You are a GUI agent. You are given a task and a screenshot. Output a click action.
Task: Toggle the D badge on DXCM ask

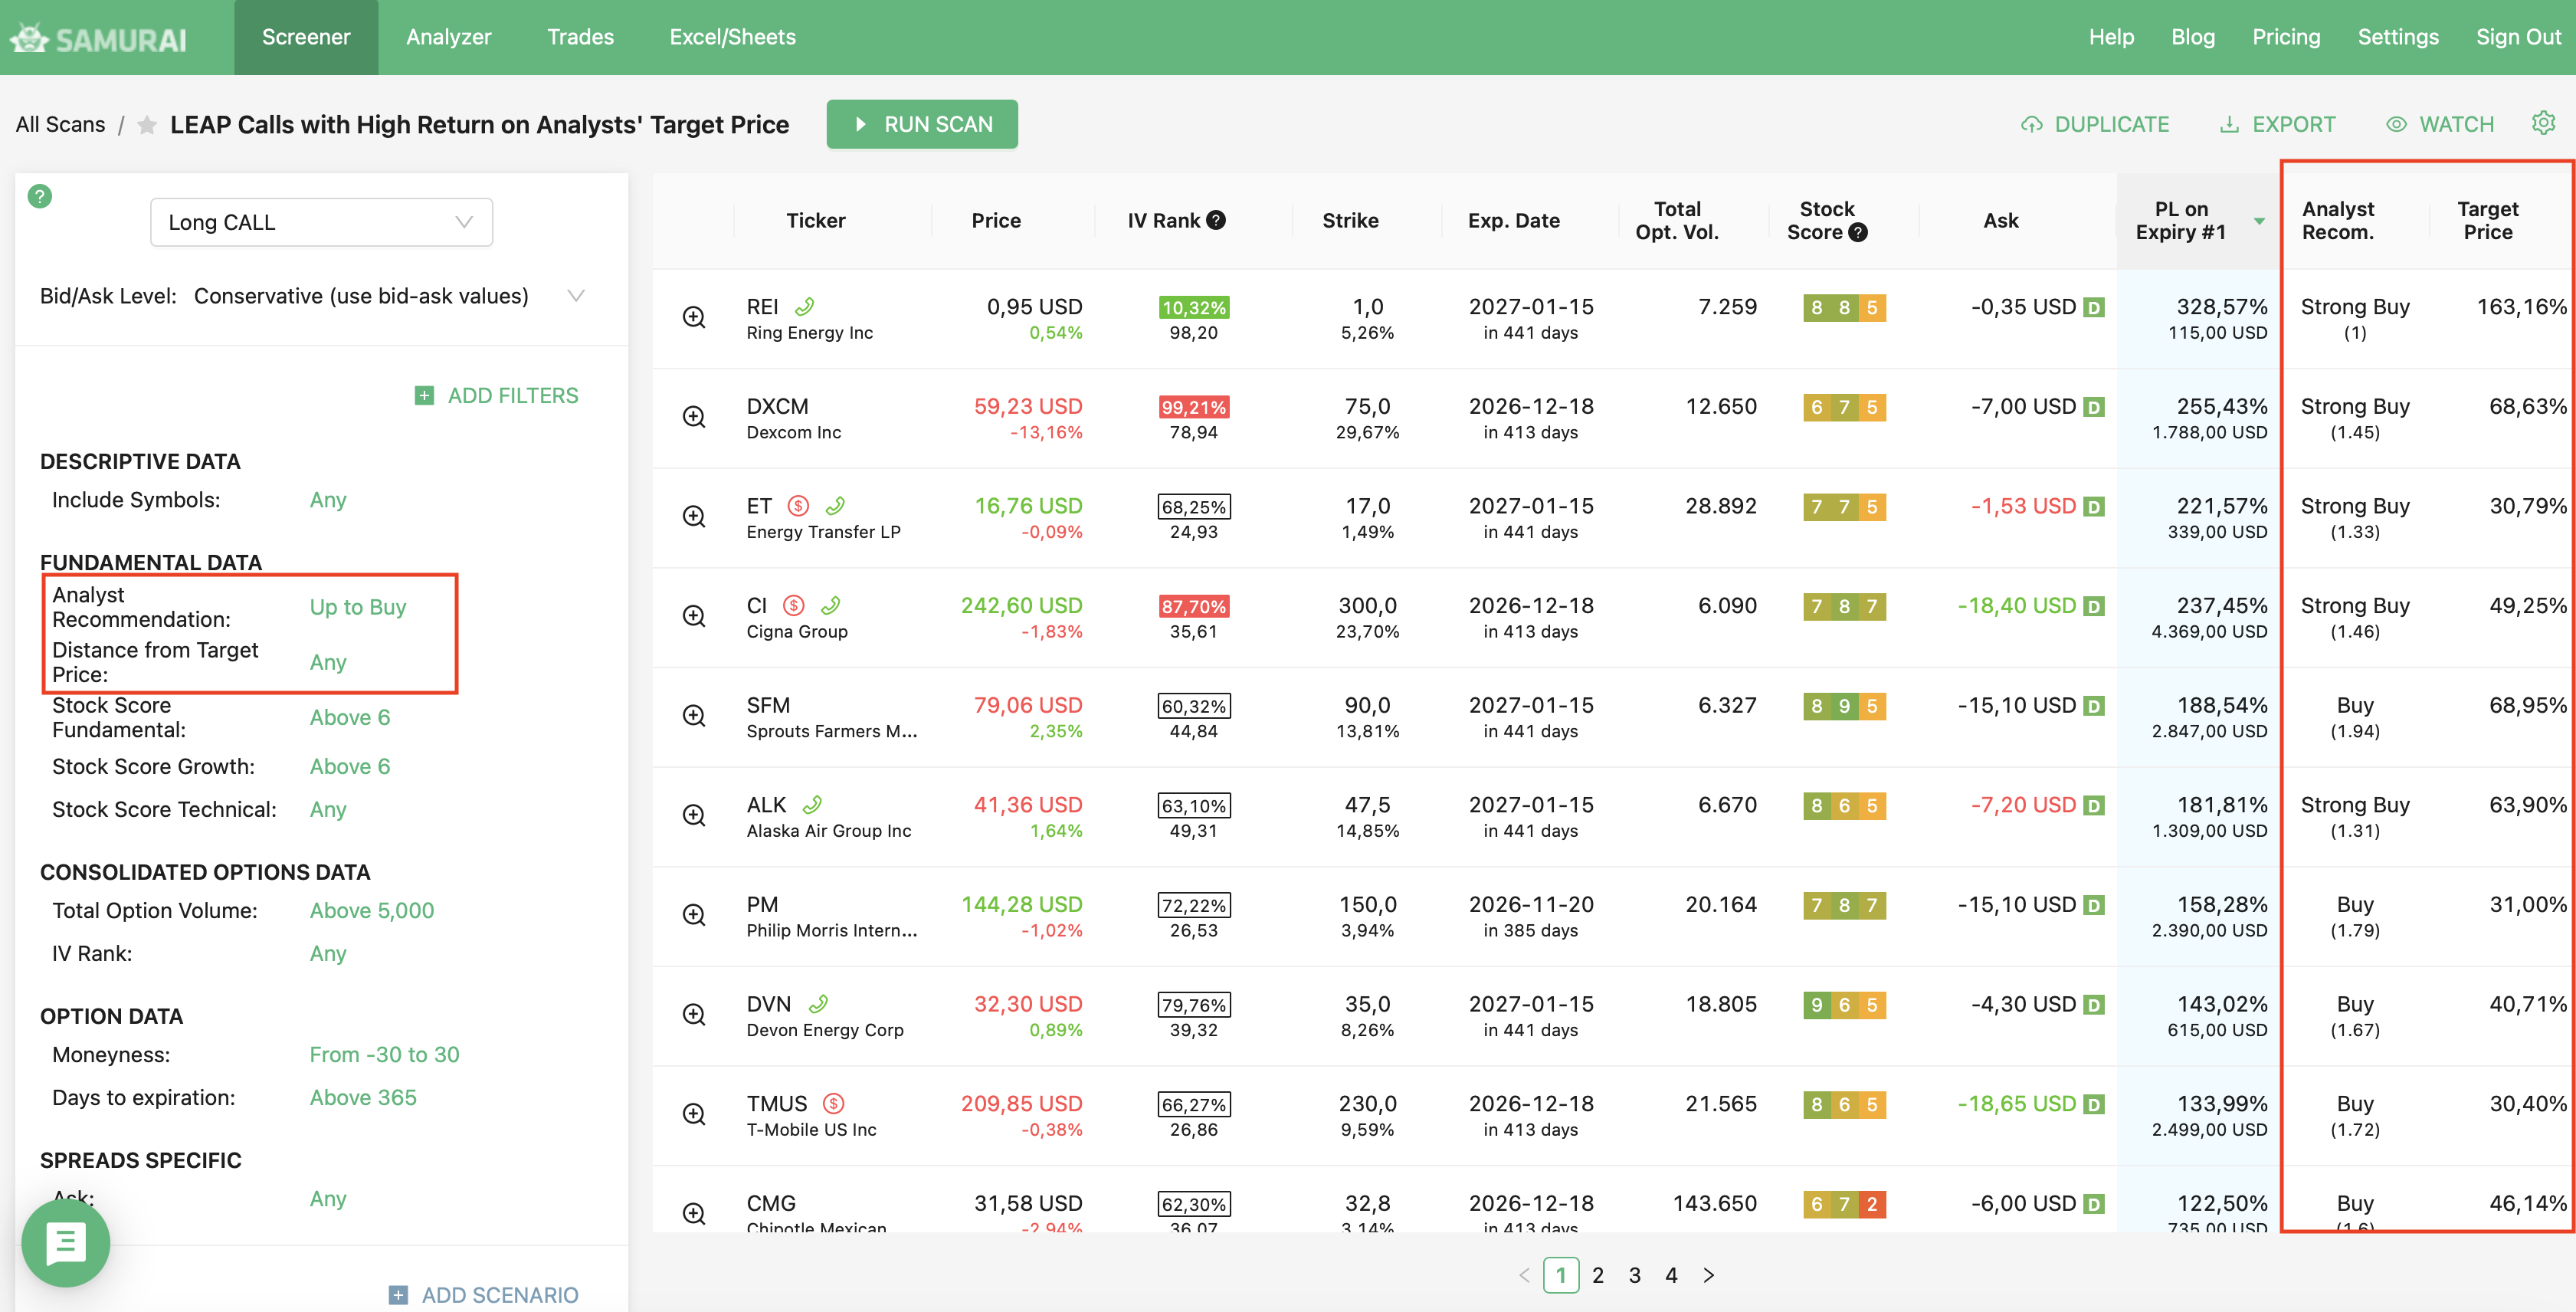2093,407
